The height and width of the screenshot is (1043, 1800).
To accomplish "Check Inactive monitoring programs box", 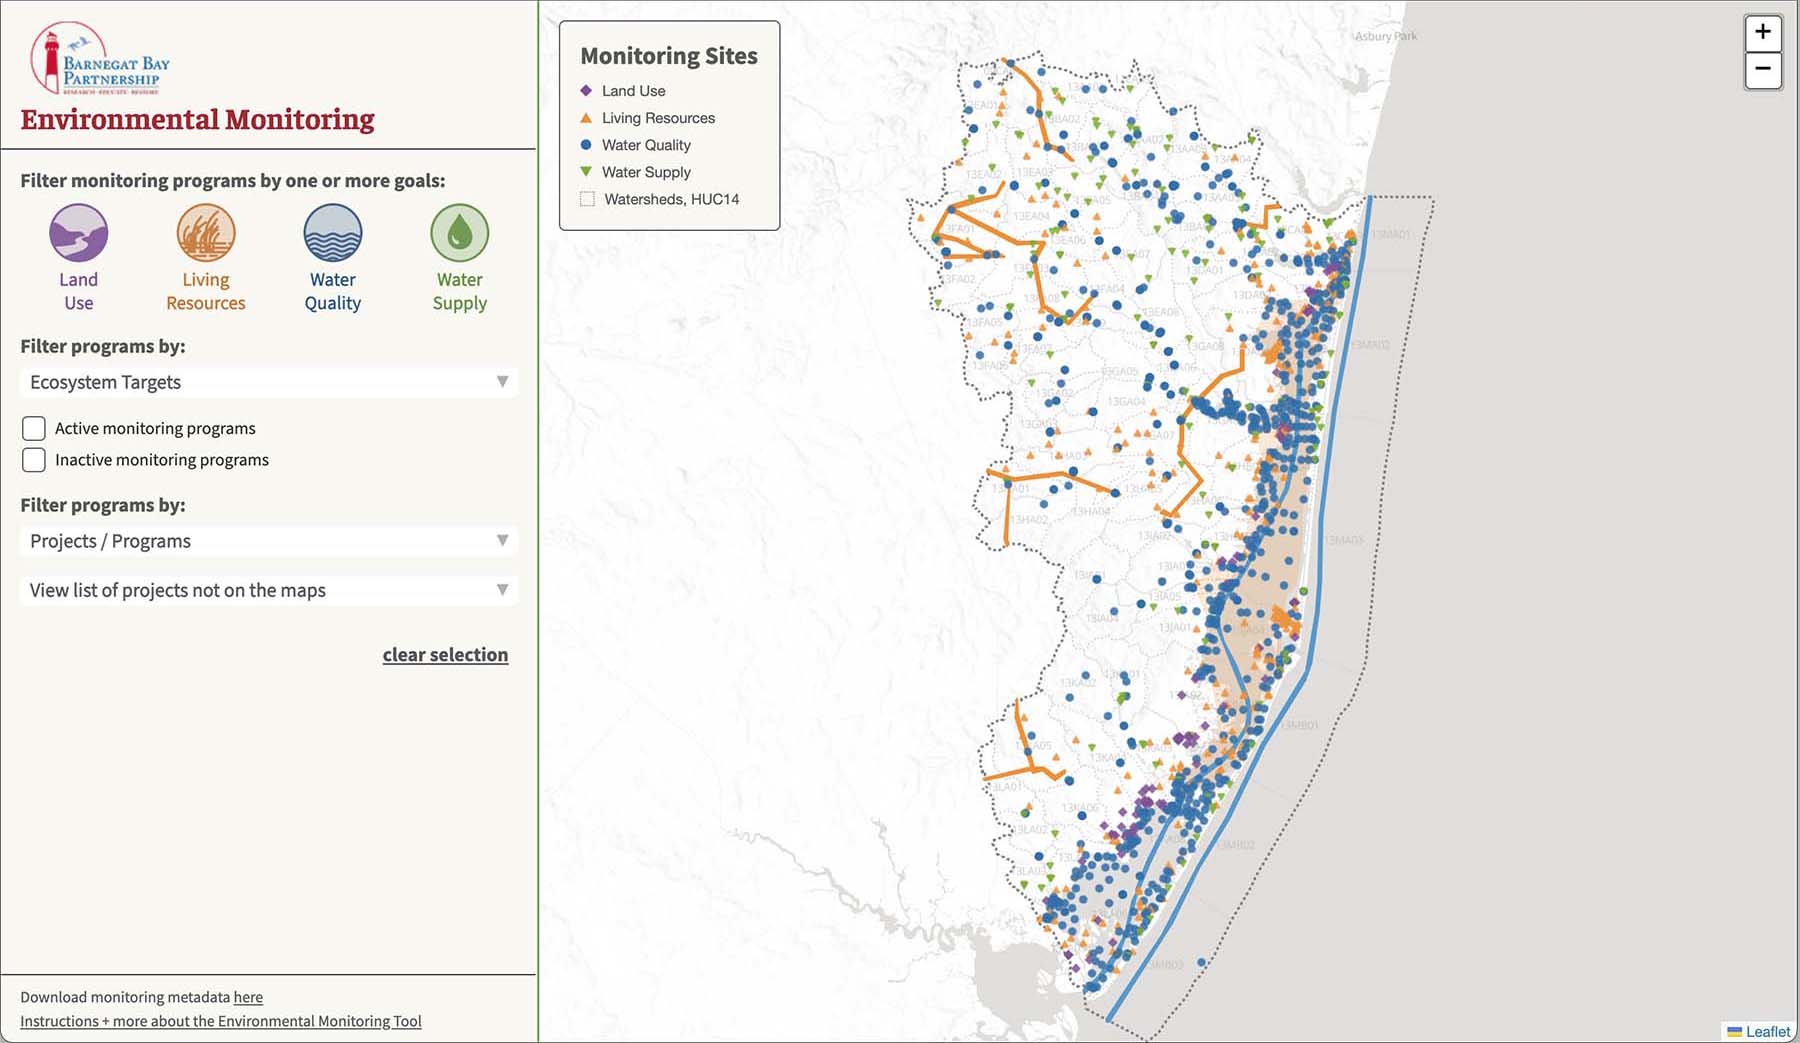I will (34, 460).
